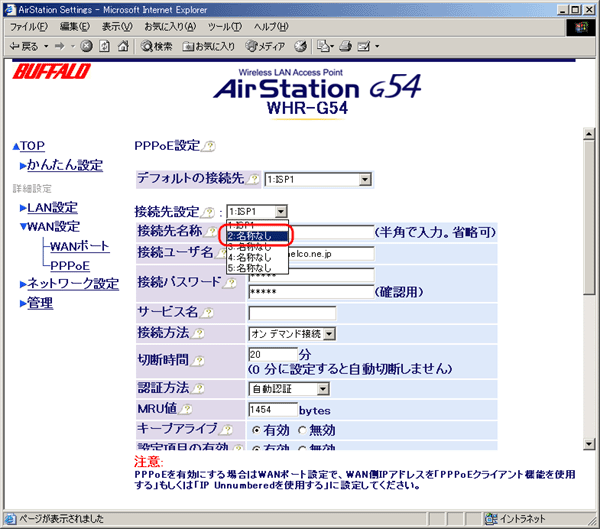
Task: Open help icon beside 認証方法
Action: click(198, 389)
